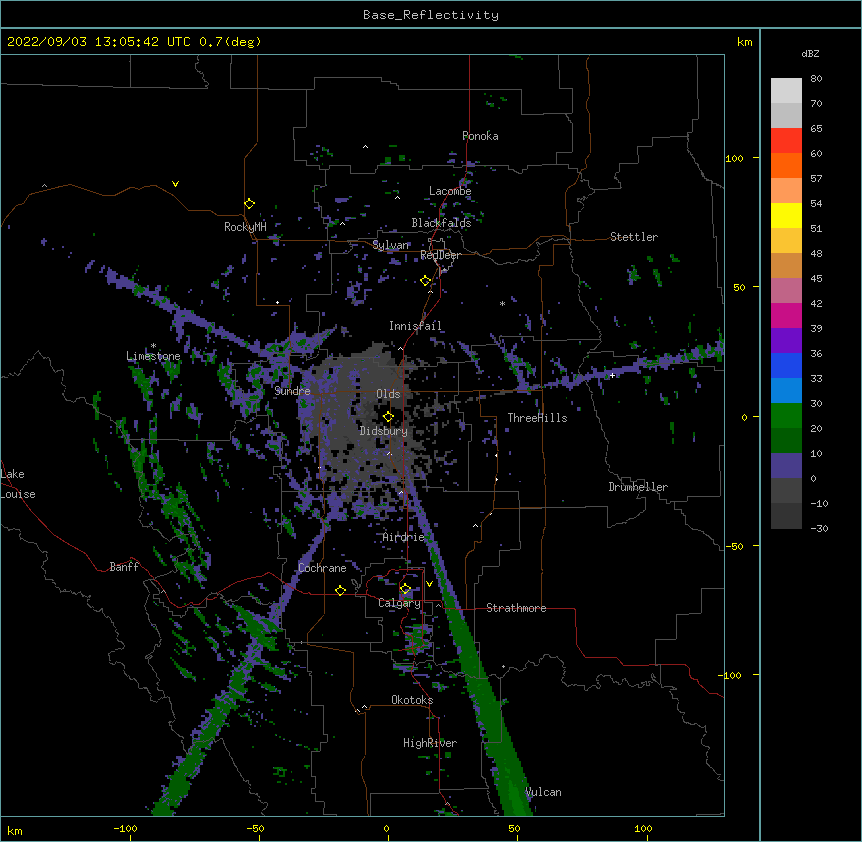Click the Base_Reflectivity title
The width and height of the screenshot is (862, 842).
pyautogui.click(x=431, y=15)
